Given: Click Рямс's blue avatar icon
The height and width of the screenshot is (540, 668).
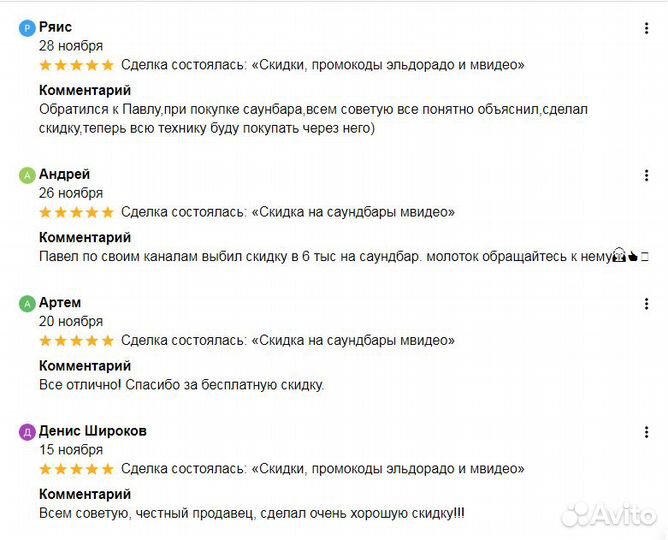Looking at the screenshot, I should 27,28.
